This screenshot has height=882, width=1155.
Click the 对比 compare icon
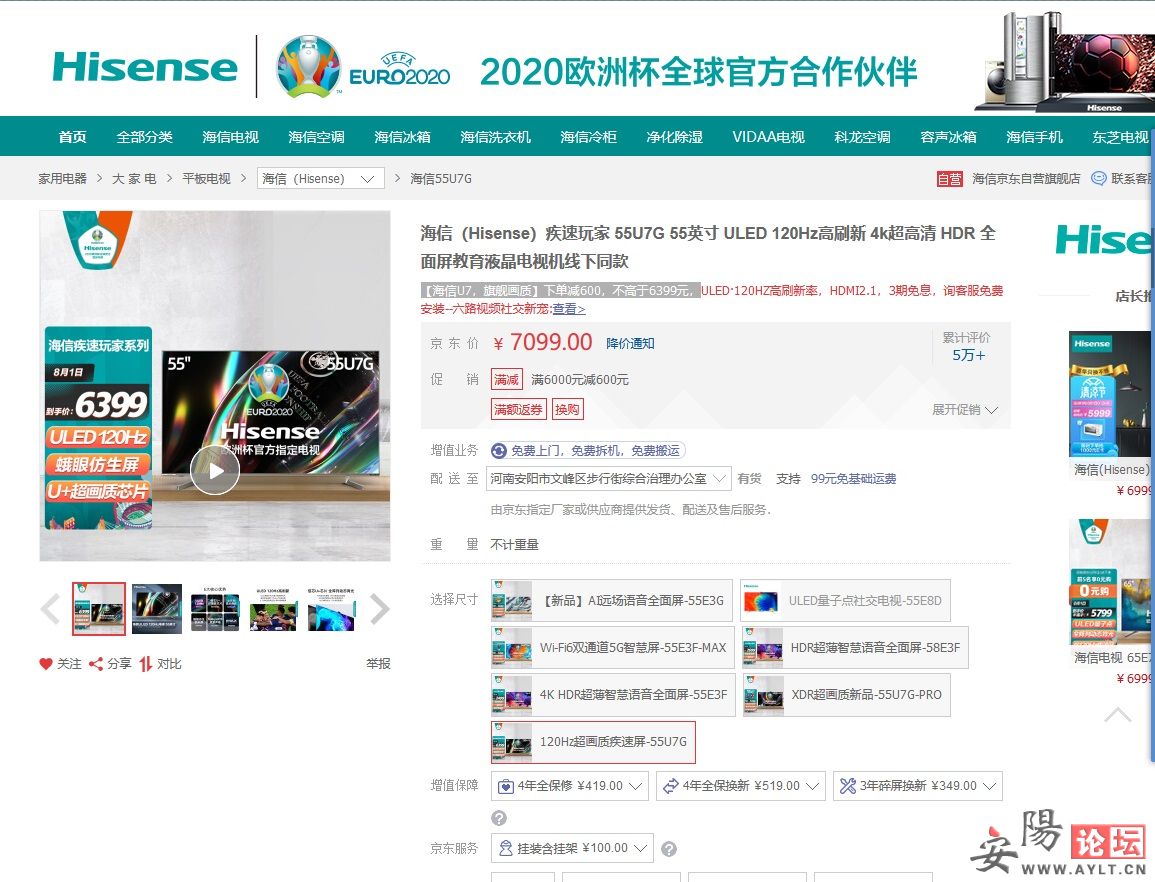(146, 664)
